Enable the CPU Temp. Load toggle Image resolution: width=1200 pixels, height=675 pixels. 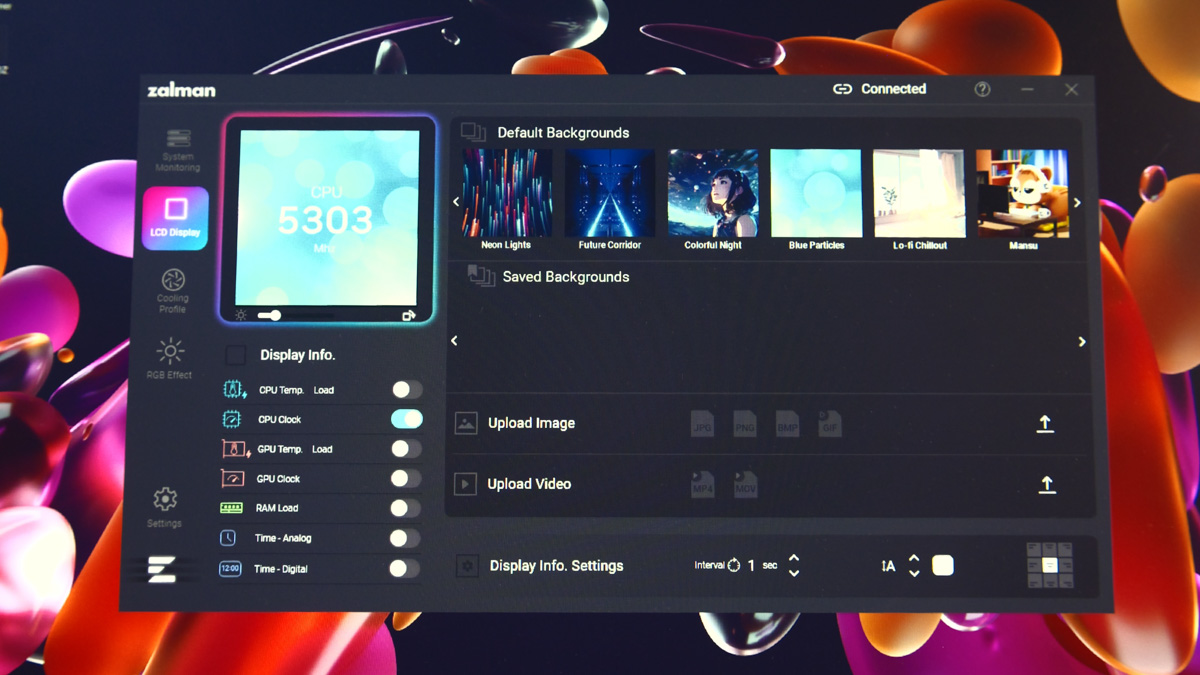tap(406, 390)
